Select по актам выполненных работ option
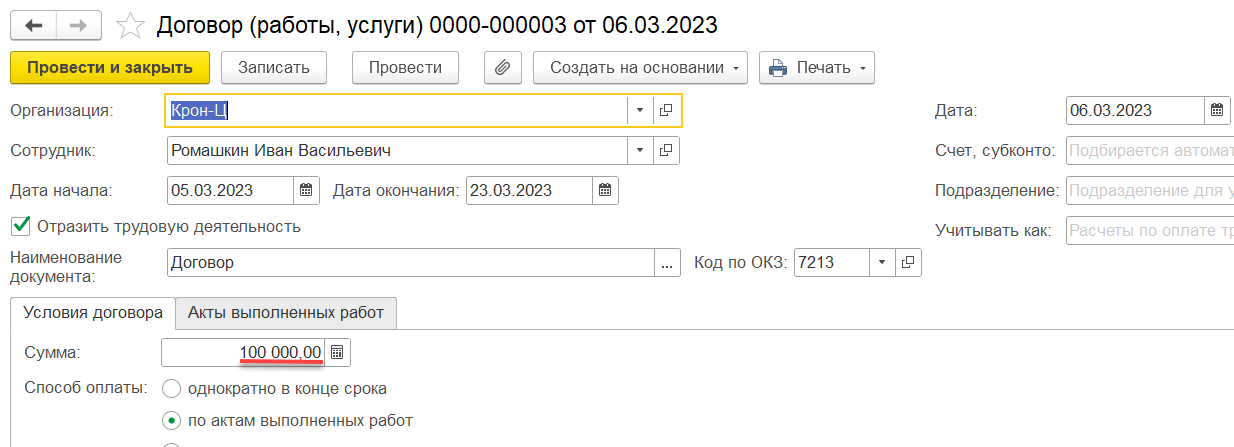1234x447 pixels. [x=171, y=420]
